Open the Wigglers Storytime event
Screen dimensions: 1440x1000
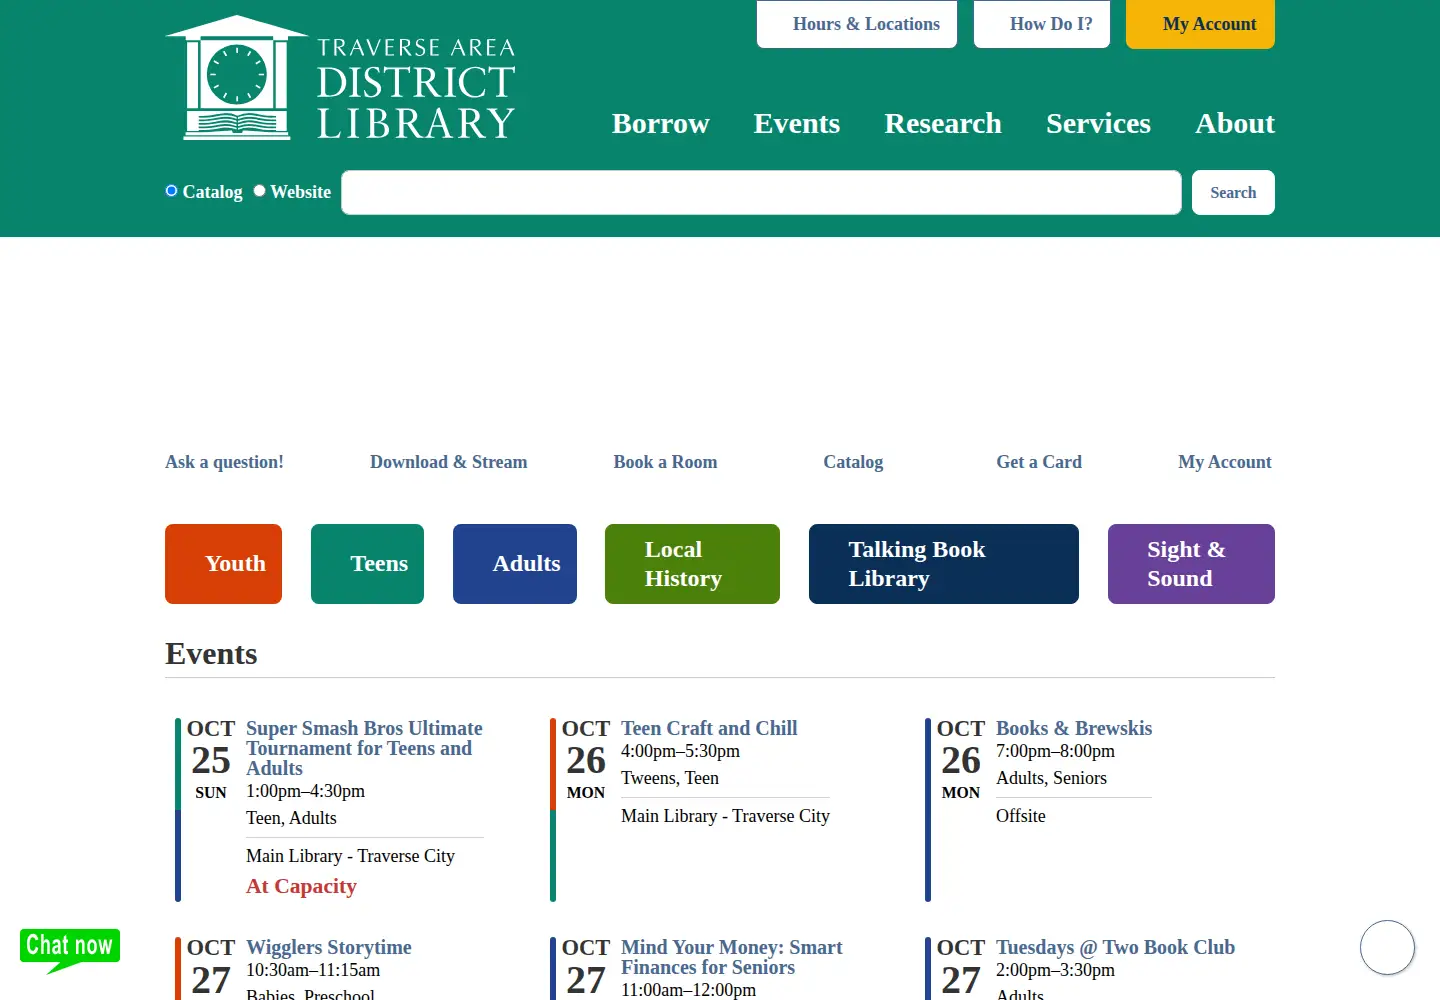point(329,947)
